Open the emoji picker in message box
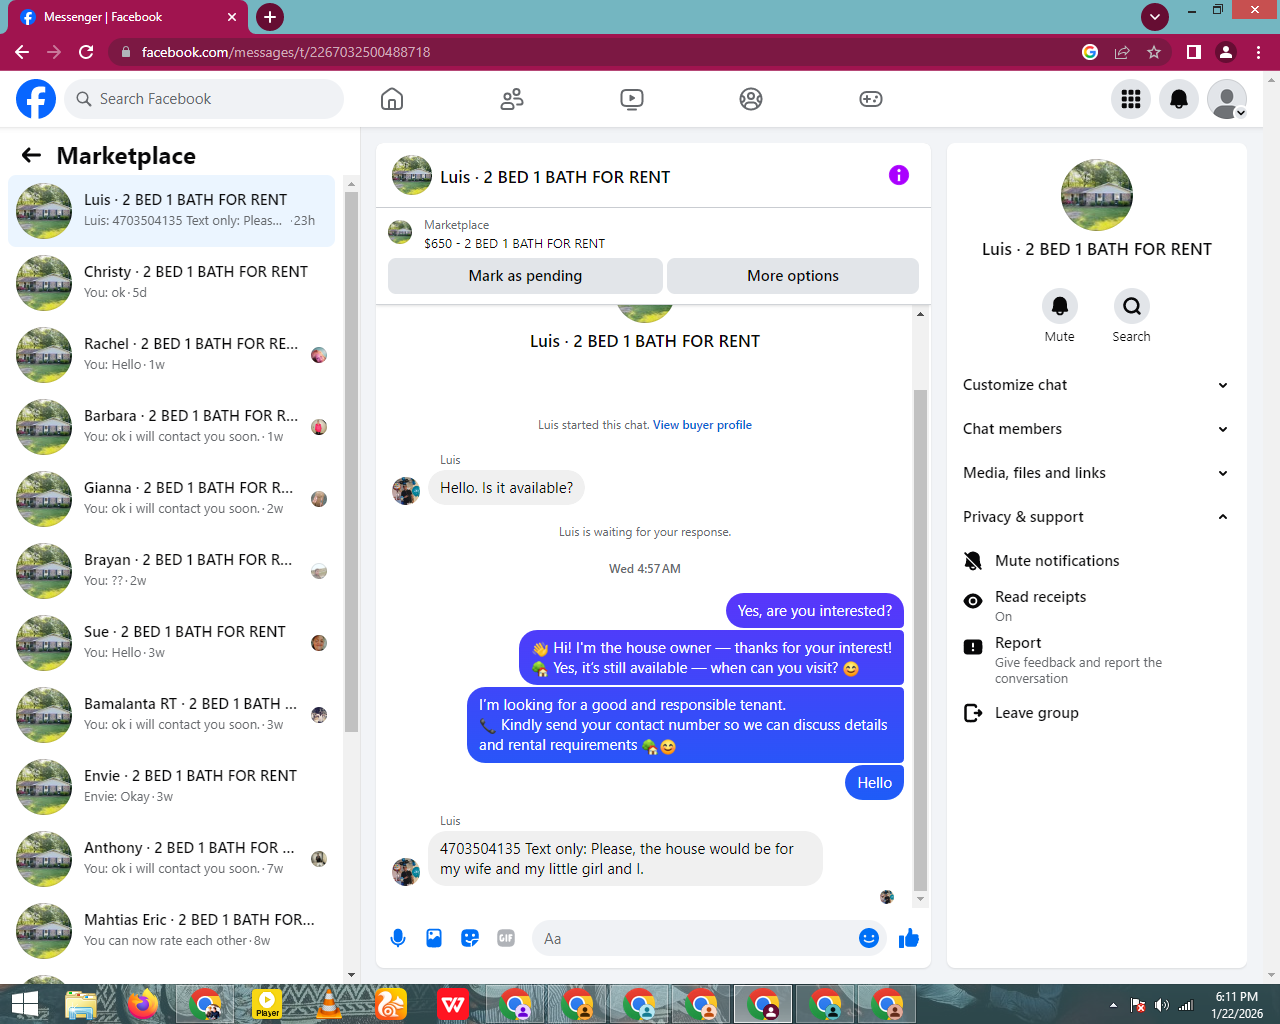The height and width of the screenshot is (1024, 1280). 869,938
